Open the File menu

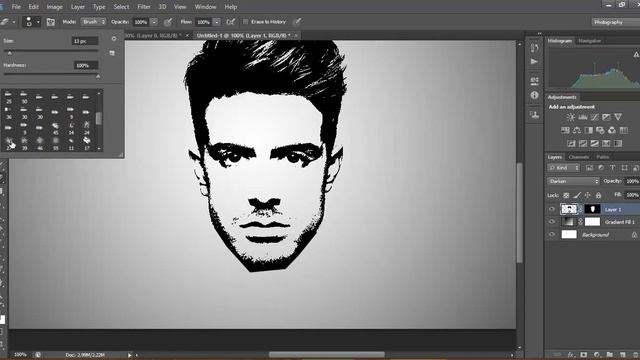tap(16, 7)
